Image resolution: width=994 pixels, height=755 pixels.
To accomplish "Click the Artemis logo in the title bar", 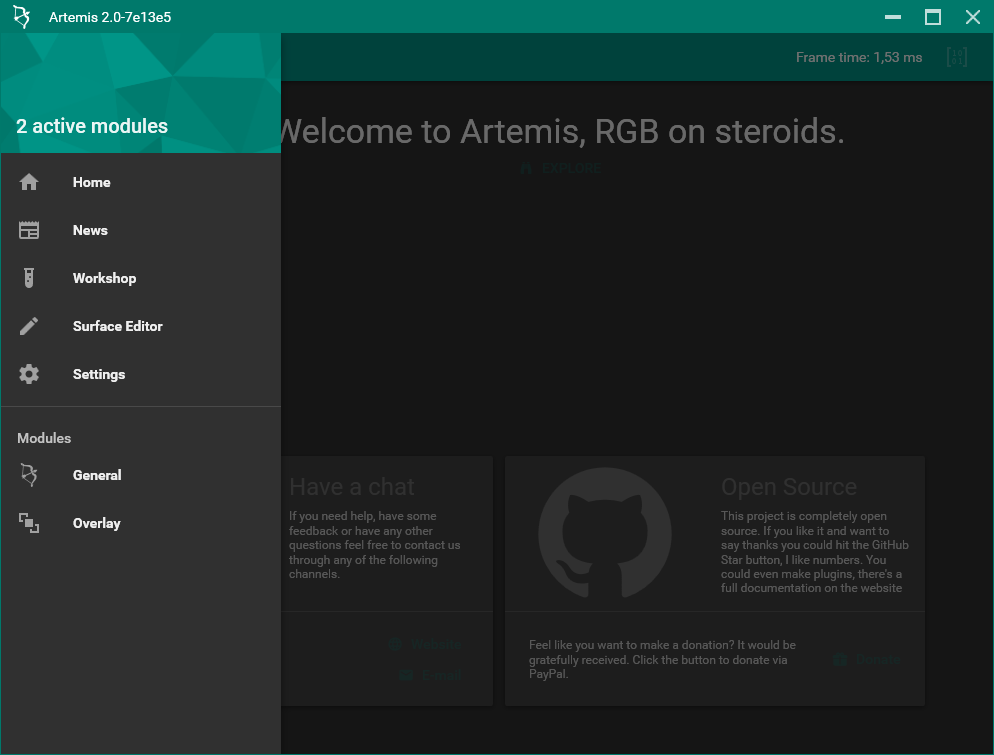I will [x=22, y=17].
